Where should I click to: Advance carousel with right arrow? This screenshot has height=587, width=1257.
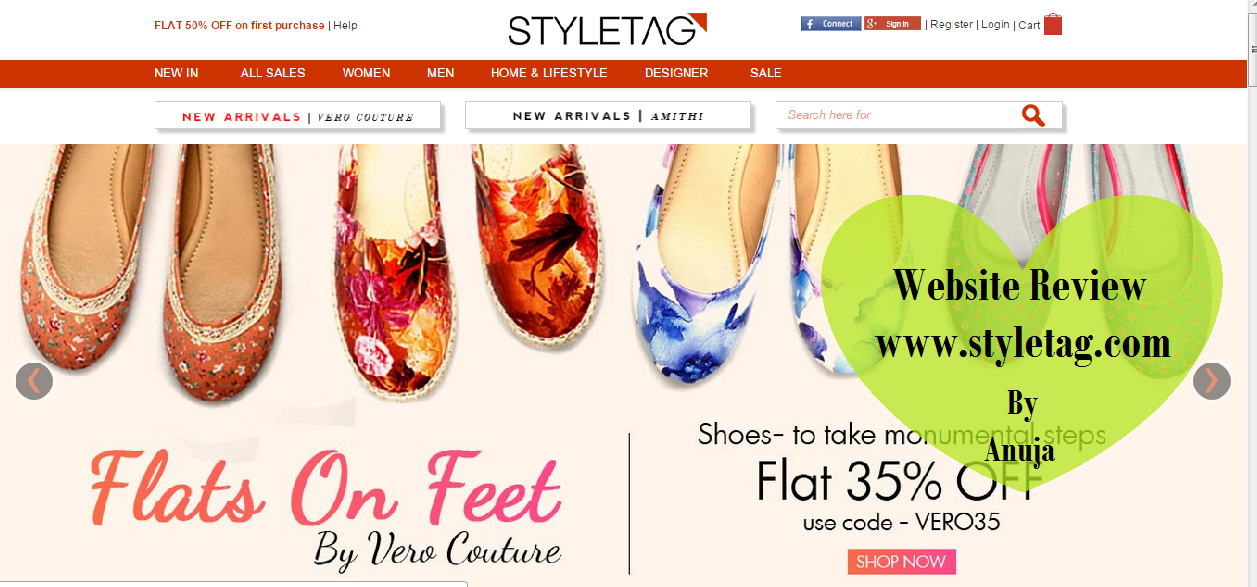click(x=1212, y=381)
